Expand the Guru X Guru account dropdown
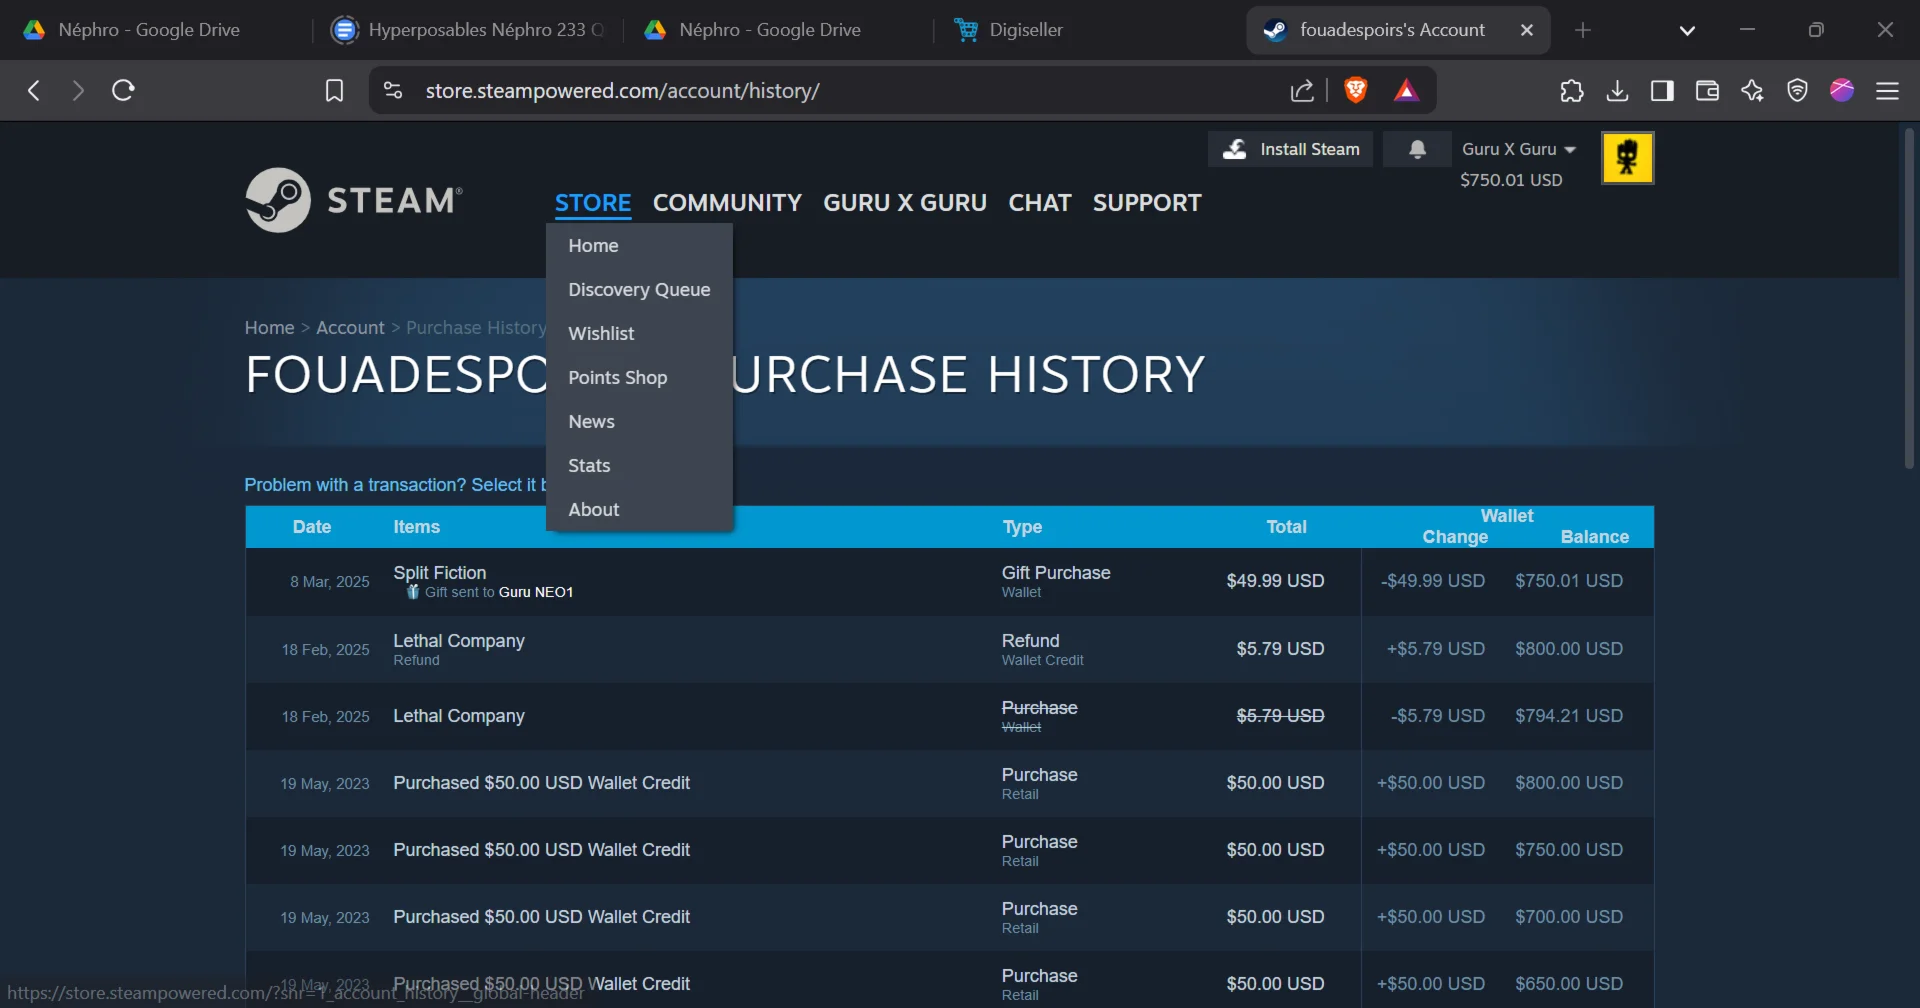The image size is (1920, 1008). [1518, 149]
